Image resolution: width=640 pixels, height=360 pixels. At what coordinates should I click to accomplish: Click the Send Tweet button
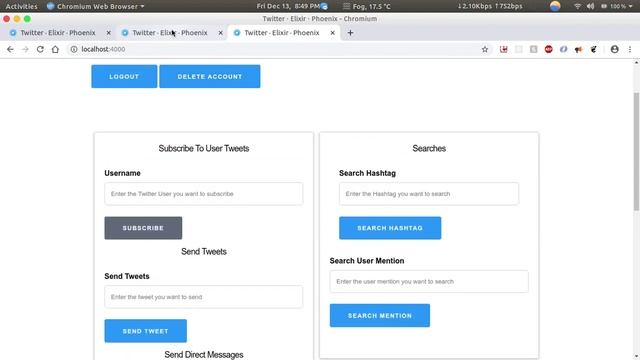pyautogui.click(x=146, y=331)
